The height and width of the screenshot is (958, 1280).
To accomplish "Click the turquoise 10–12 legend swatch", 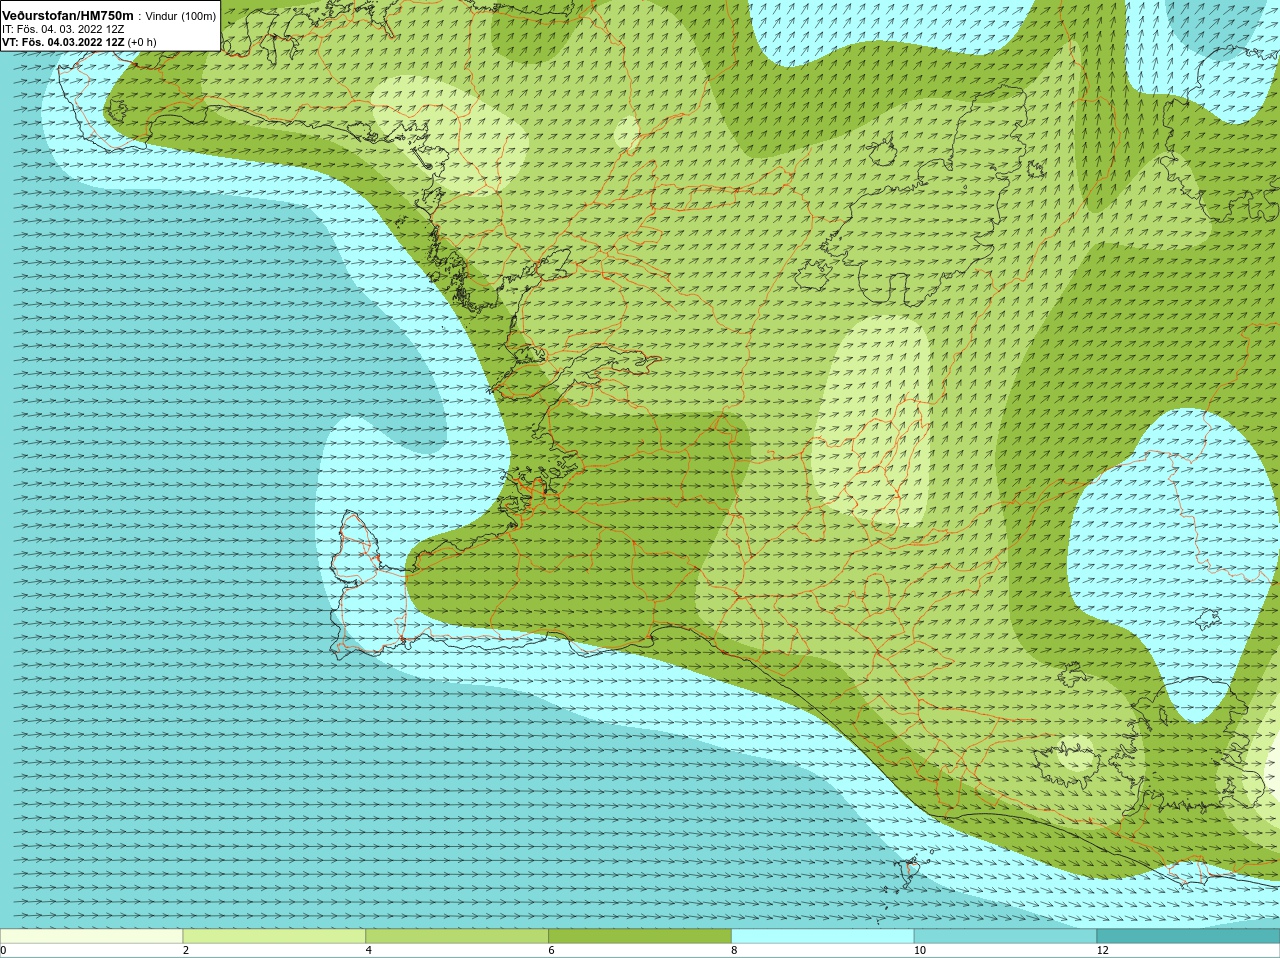I will pyautogui.click(x=1005, y=936).
